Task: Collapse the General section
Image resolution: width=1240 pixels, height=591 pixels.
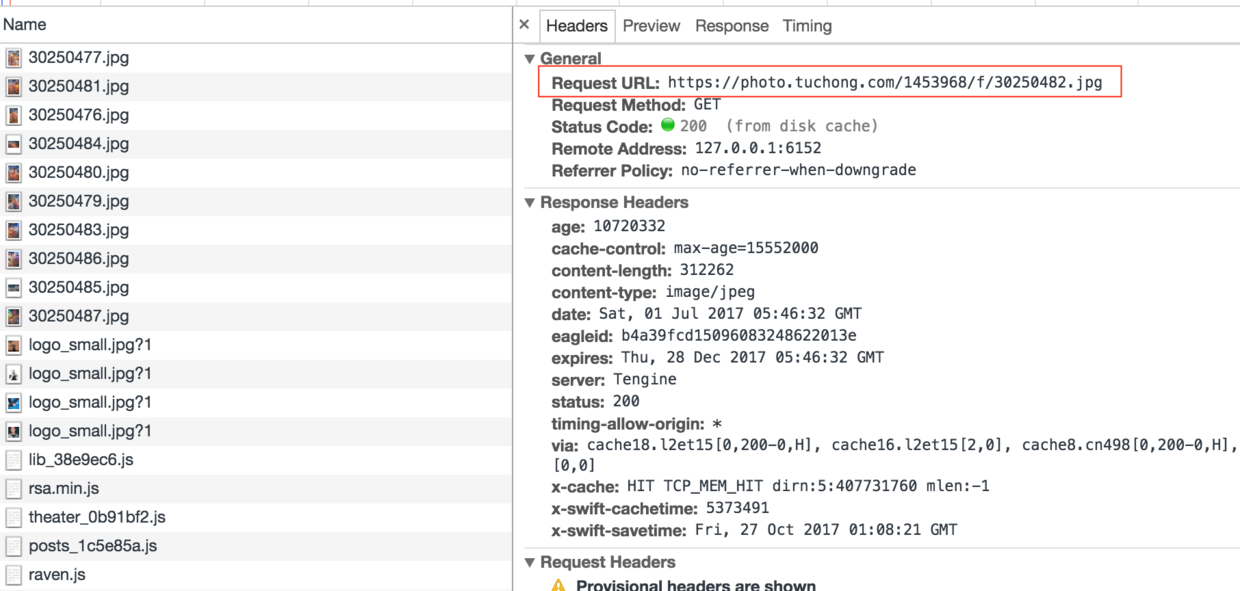Action: point(530,59)
